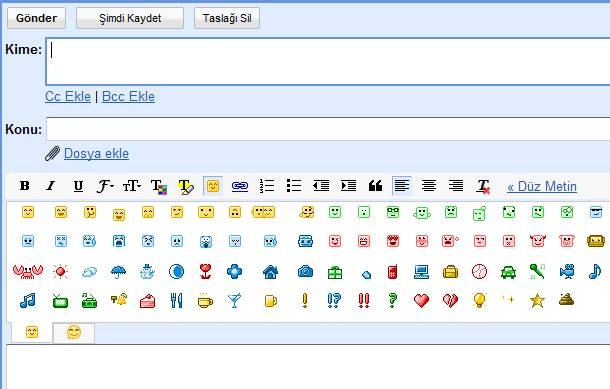Insert the snowman emoticon
Image resolution: width=610 pixels, height=389 pixels.
point(147,272)
